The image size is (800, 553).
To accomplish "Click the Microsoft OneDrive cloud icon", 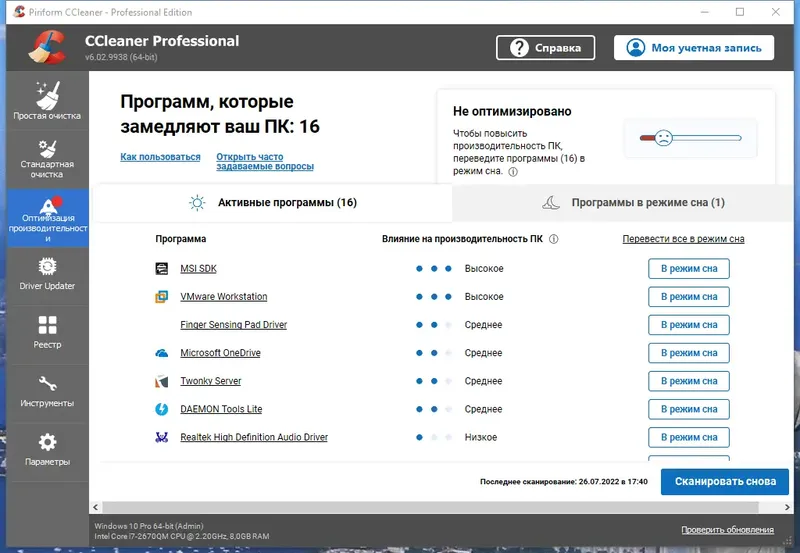I will tap(162, 353).
